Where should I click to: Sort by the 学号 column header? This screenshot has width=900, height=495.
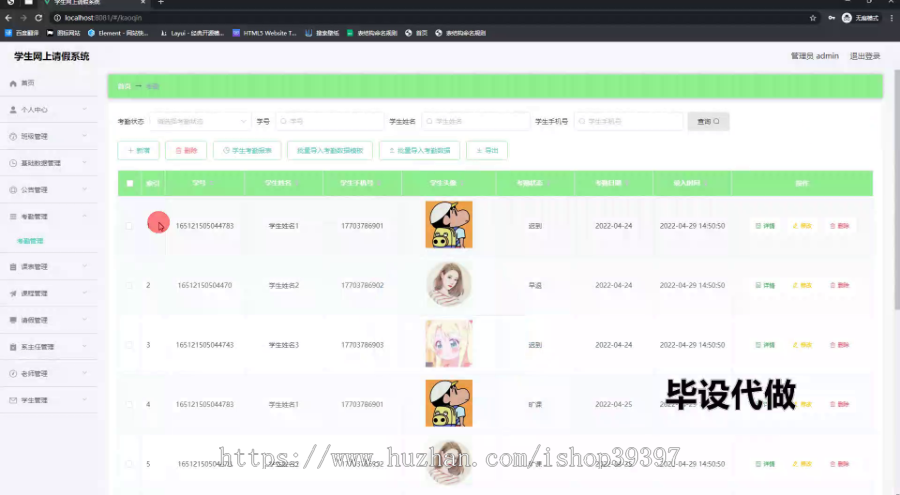click(204, 183)
